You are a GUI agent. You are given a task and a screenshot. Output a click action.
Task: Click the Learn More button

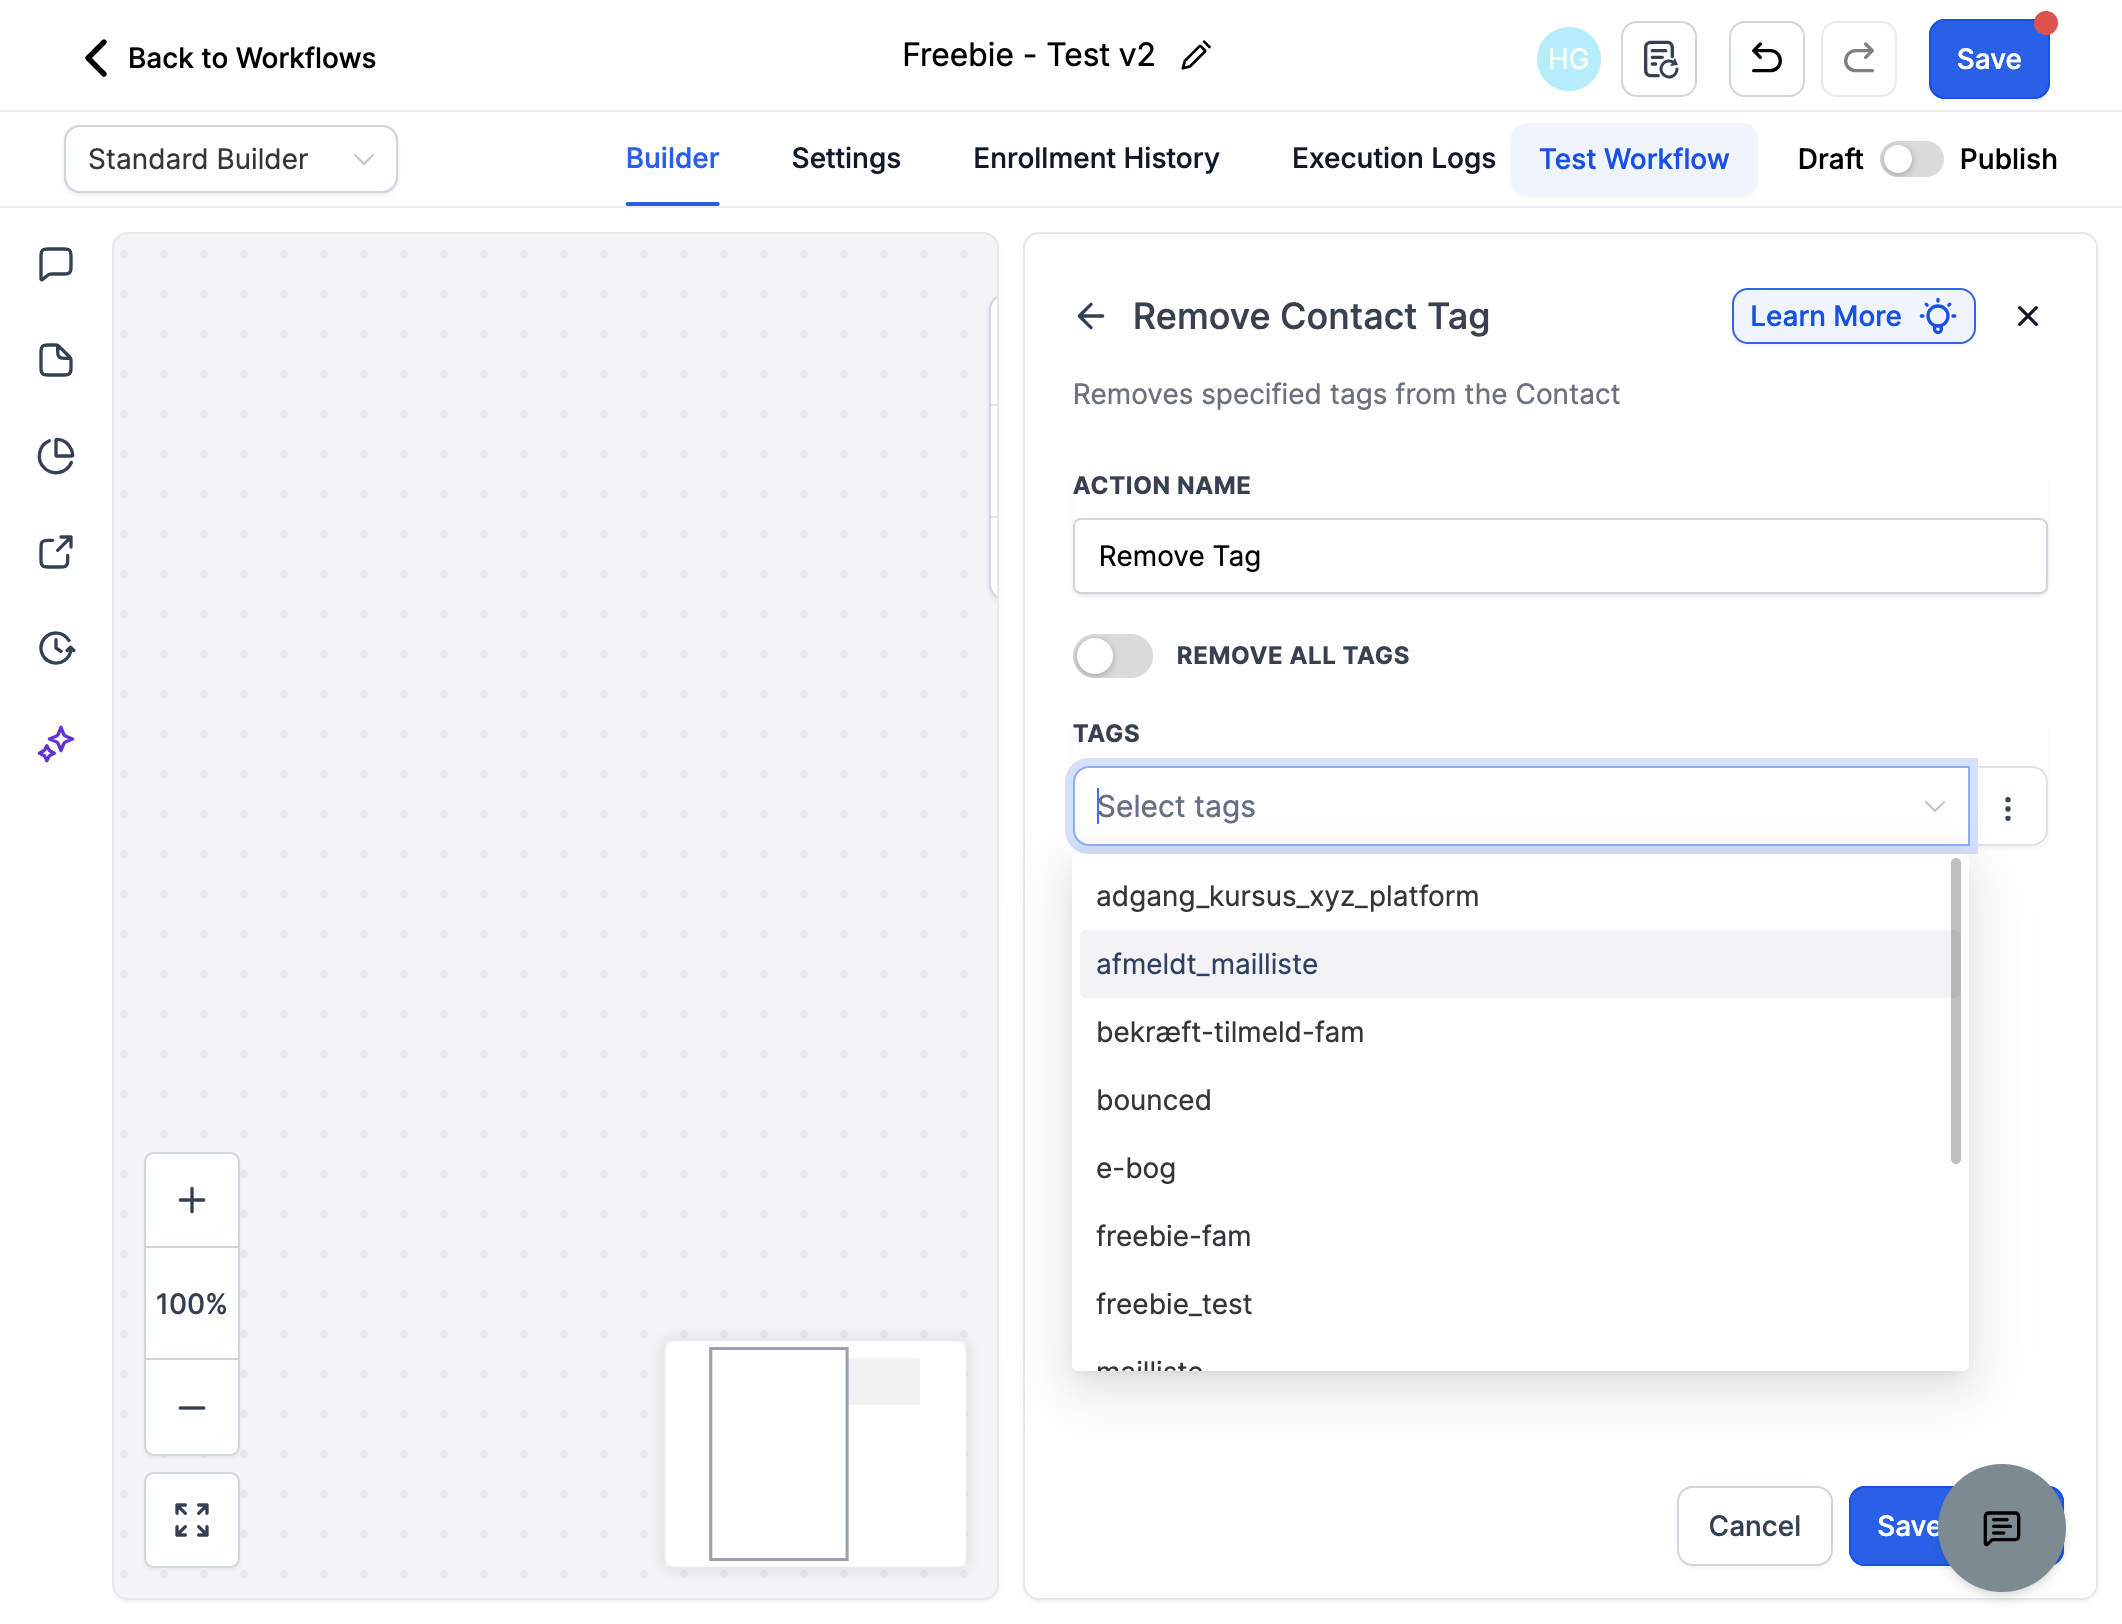click(x=1853, y=317)
